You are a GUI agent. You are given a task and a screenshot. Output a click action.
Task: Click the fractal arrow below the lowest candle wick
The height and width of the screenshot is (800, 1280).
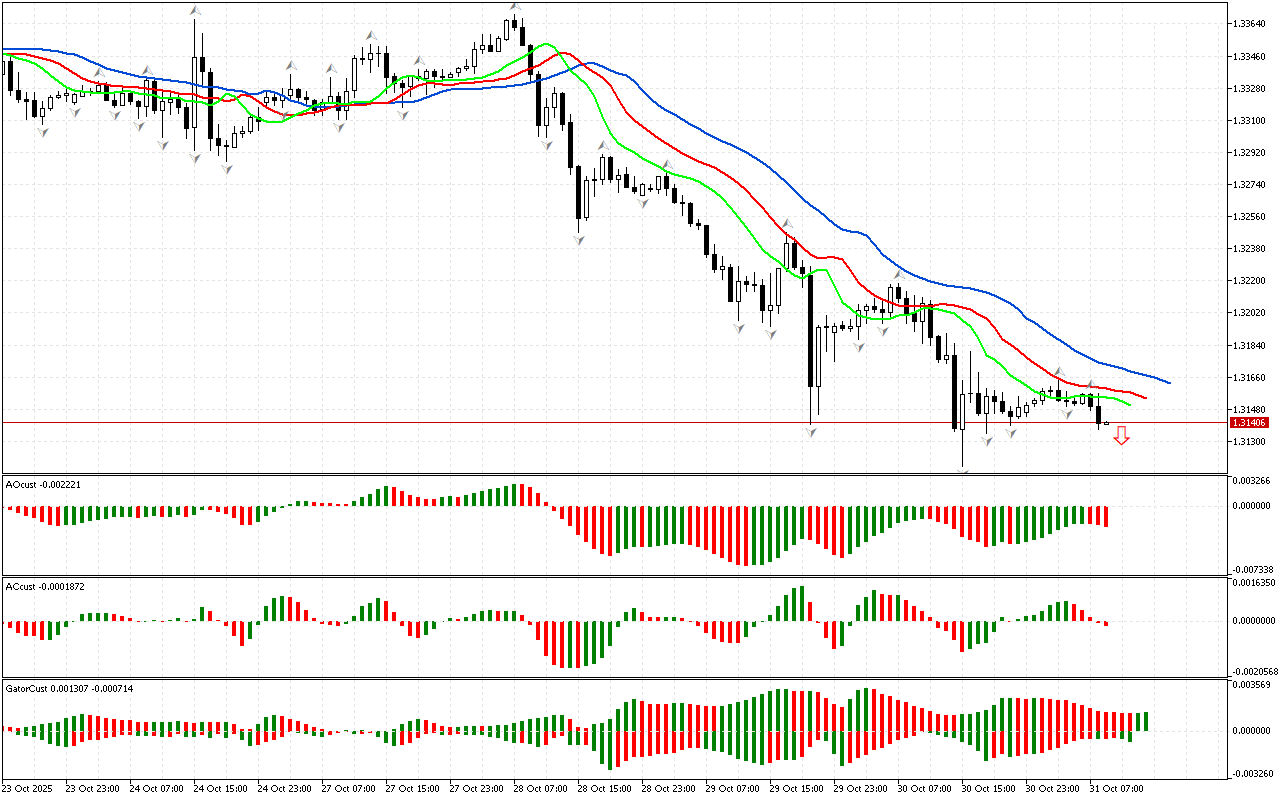tap(964, 470)
